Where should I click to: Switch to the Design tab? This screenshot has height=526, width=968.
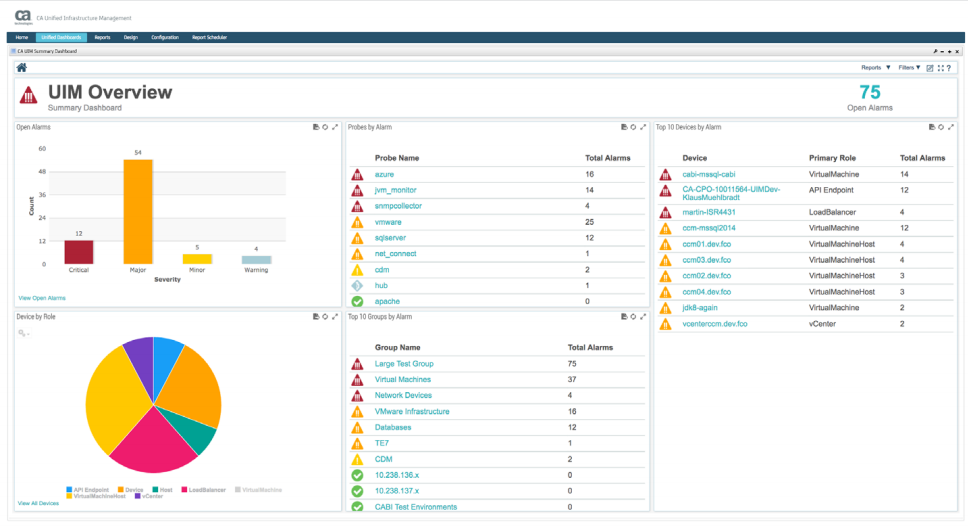131,38
